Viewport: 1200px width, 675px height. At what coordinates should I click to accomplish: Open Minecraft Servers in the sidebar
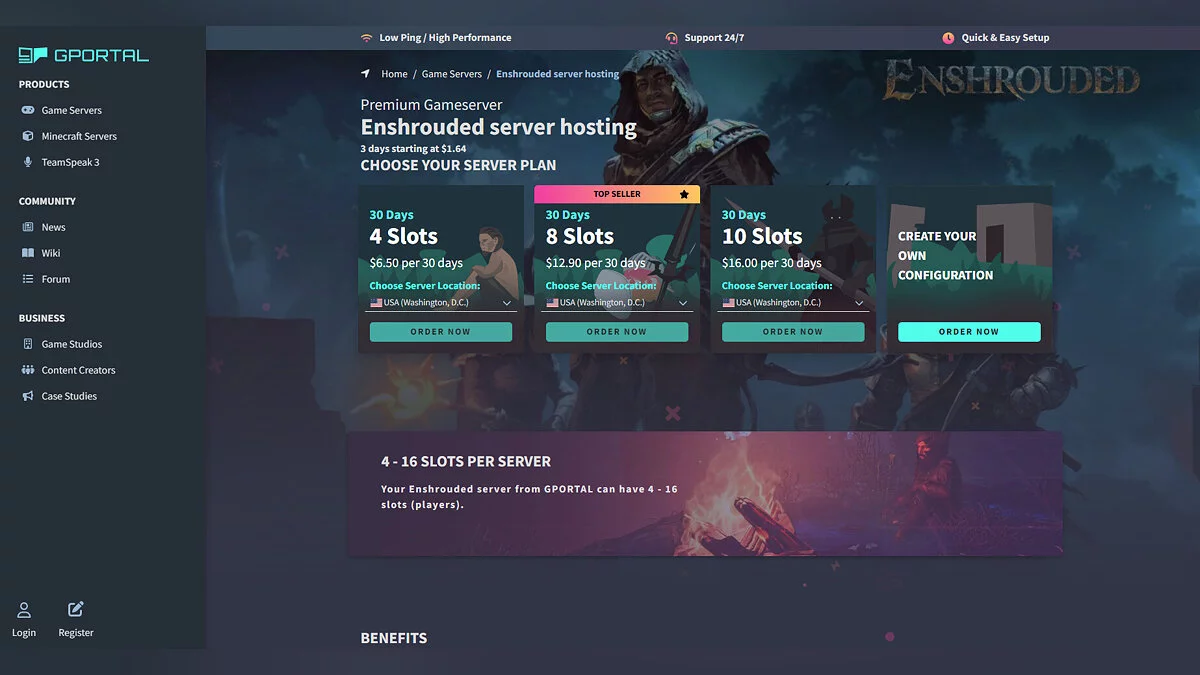[79, 136]
